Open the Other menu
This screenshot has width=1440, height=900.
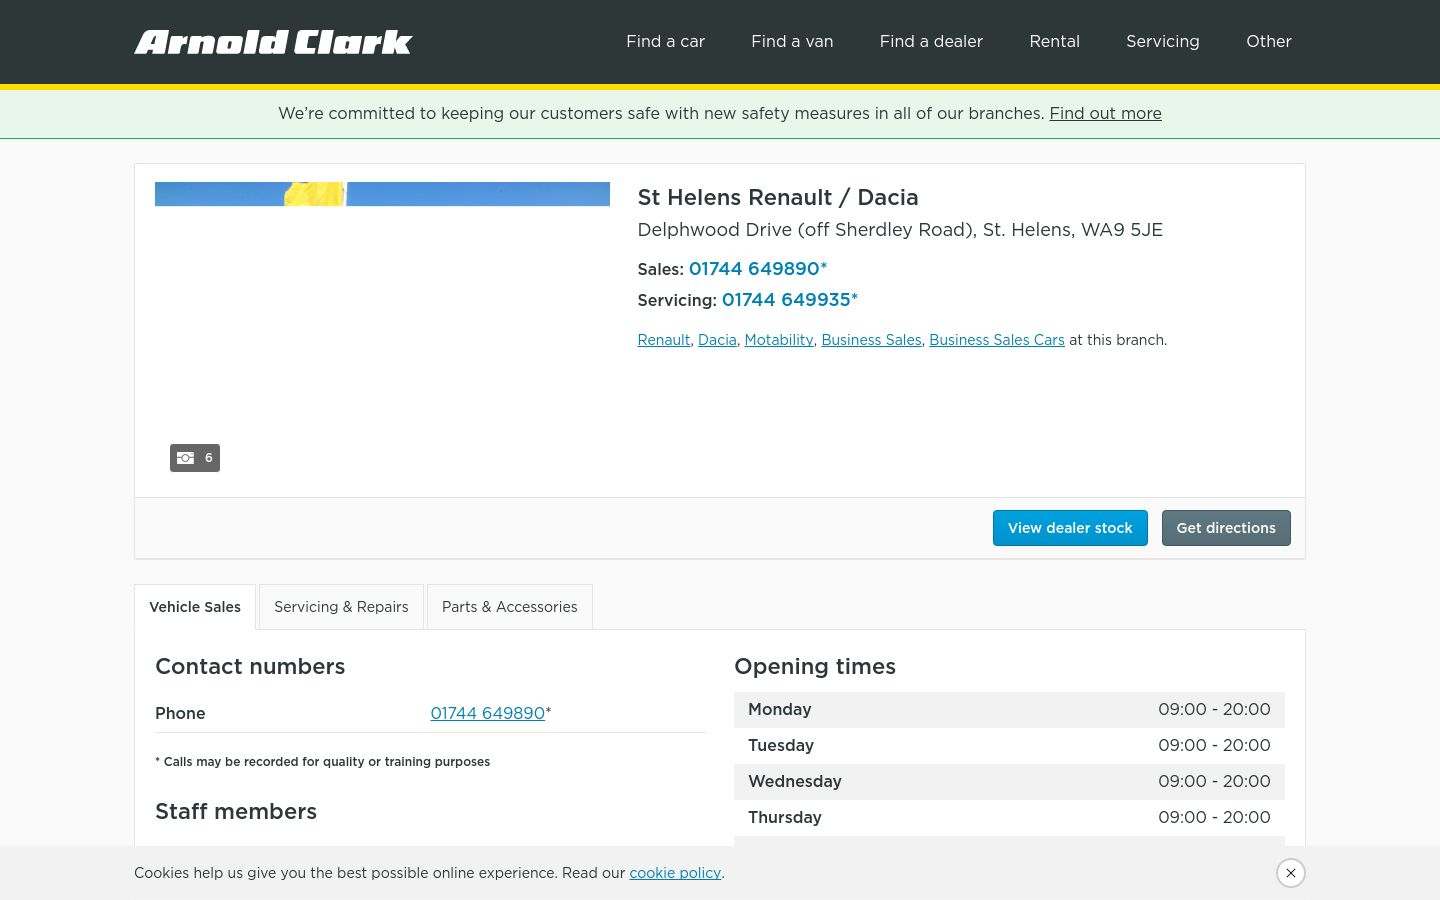coord(1268,41)
